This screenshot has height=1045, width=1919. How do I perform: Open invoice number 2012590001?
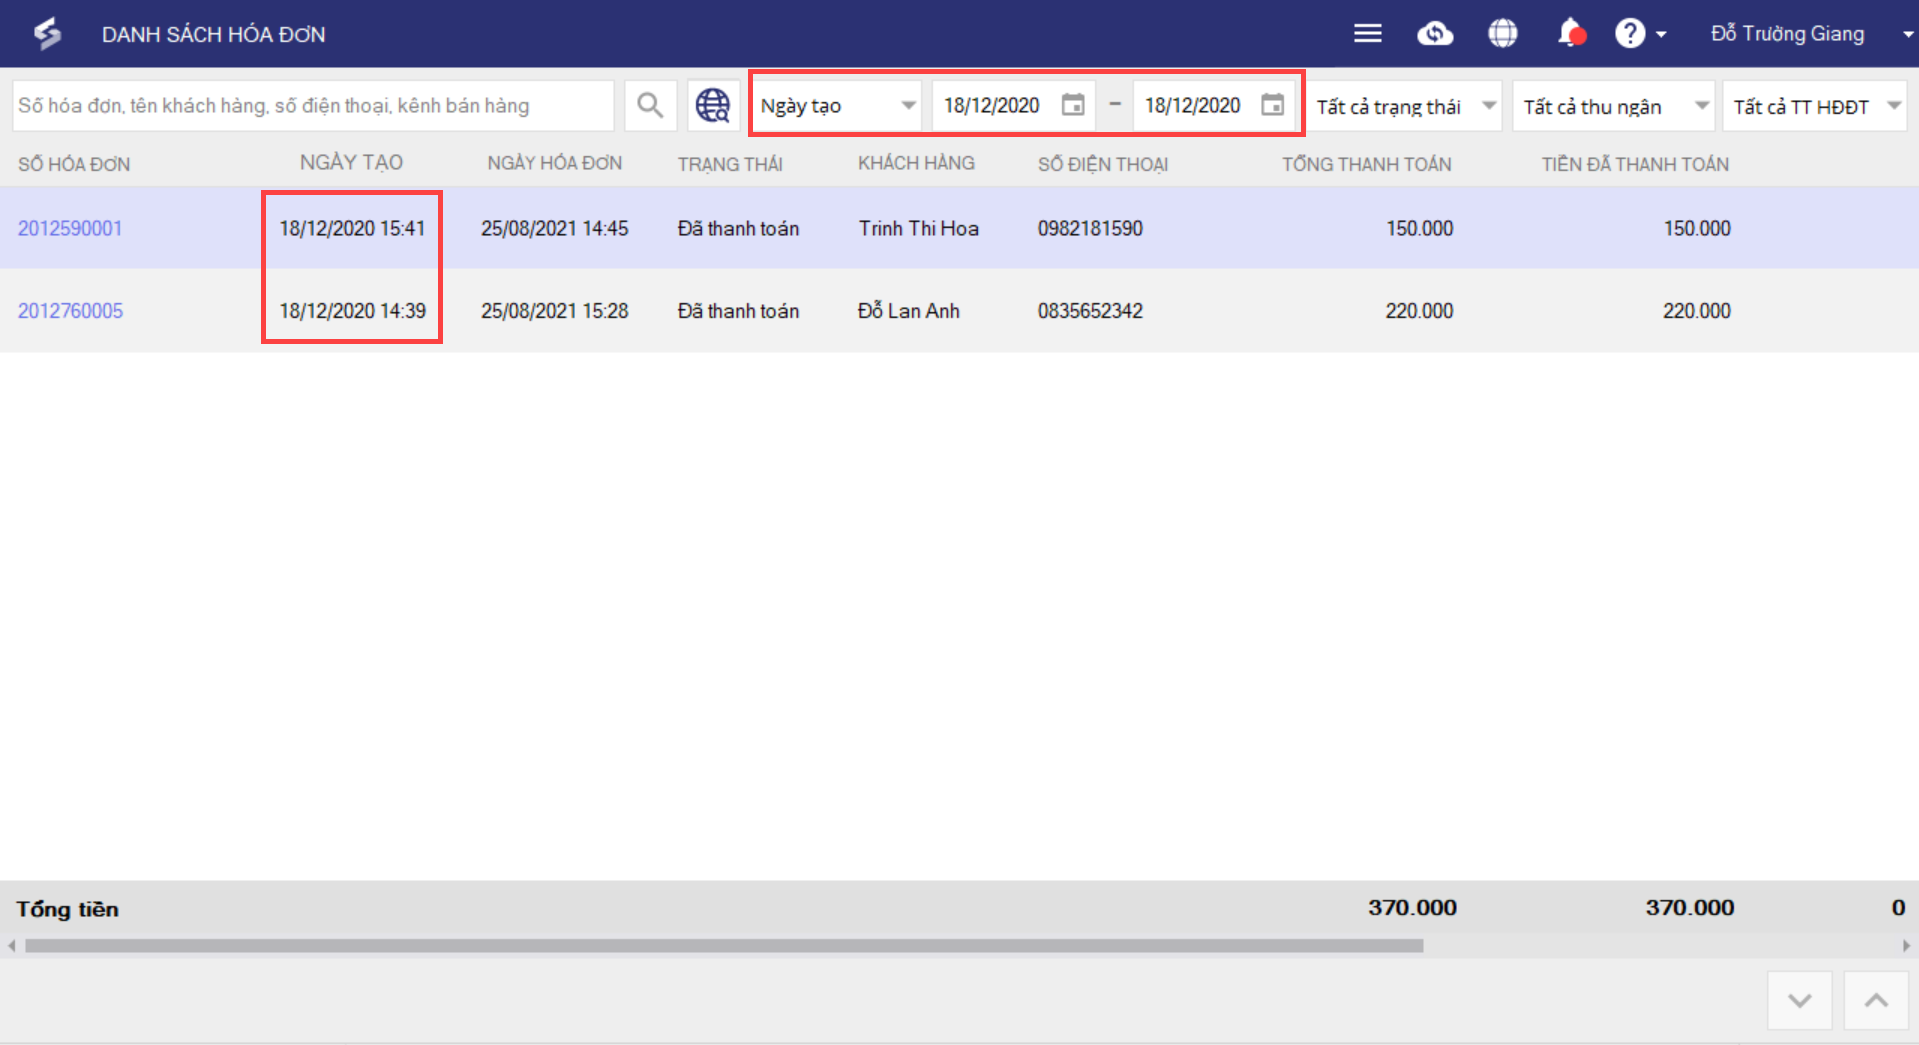[x=70, y=228]
